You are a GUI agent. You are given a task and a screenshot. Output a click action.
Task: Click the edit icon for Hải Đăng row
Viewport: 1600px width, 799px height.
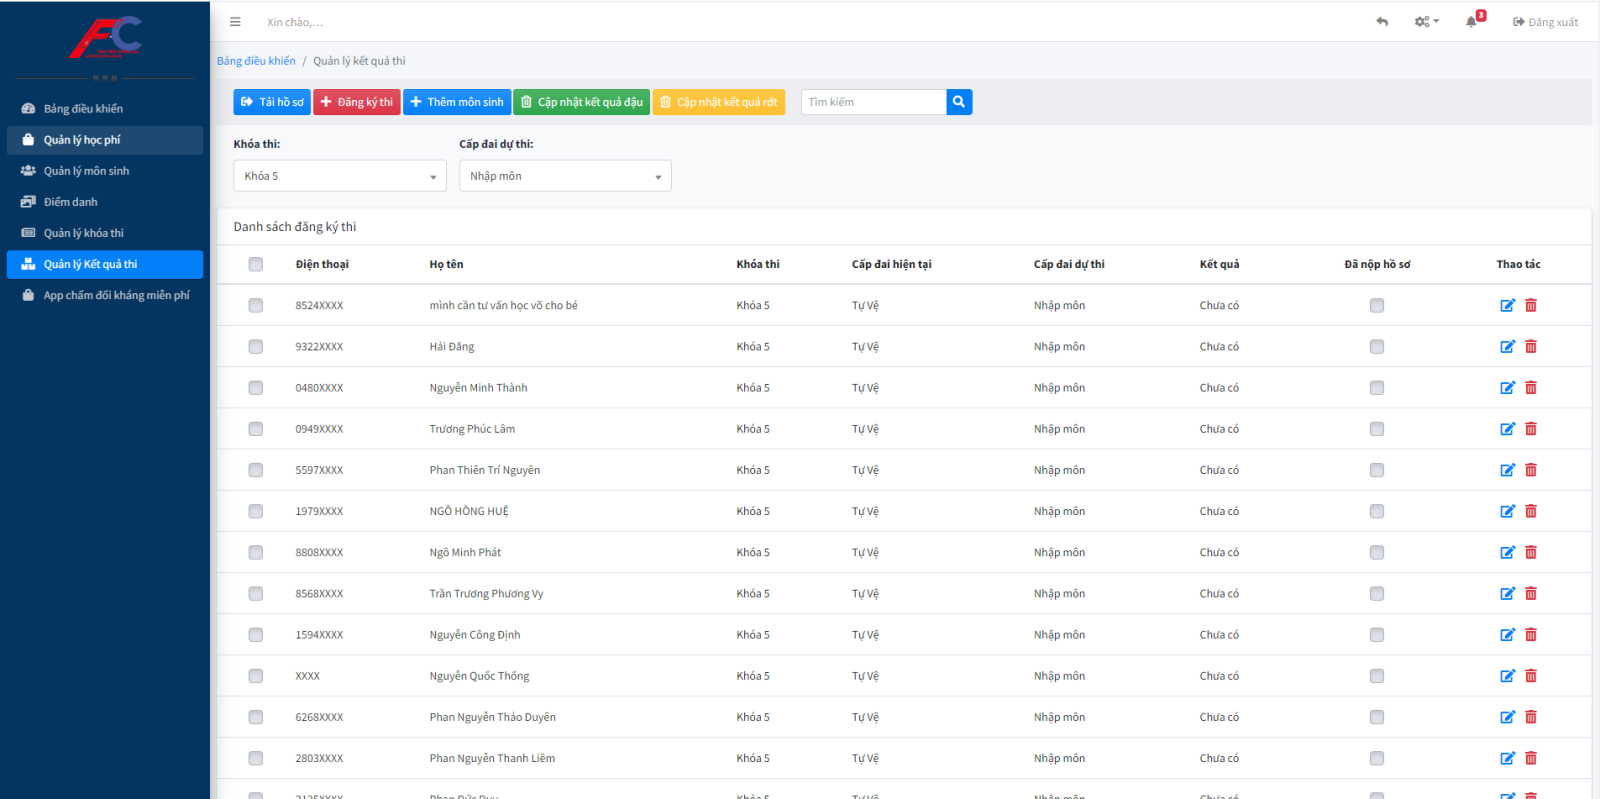point(1507,347)
